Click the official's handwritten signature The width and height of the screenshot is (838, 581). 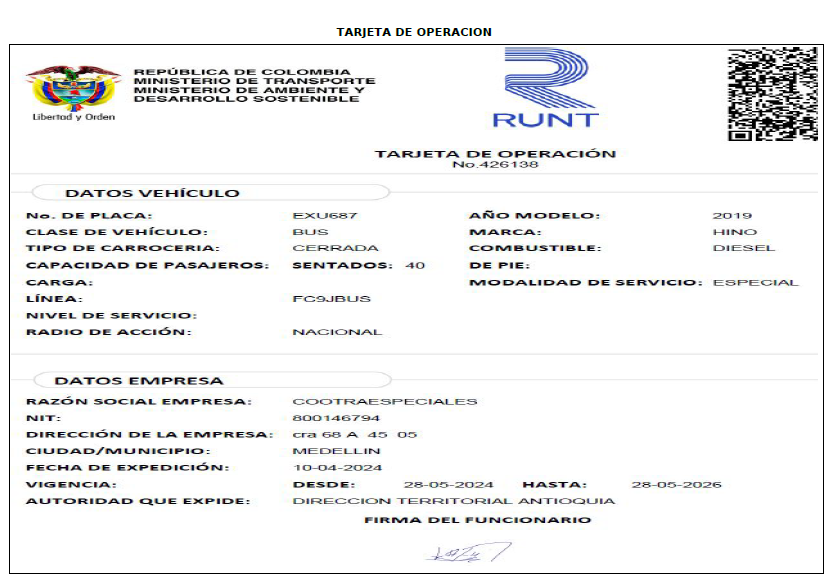466,552
